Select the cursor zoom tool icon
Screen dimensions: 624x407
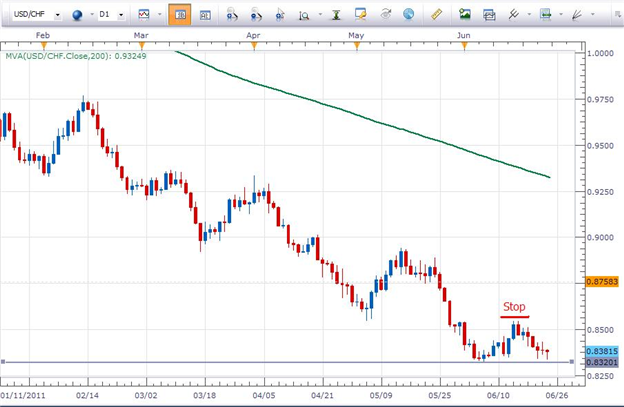(x=280, y=15)
